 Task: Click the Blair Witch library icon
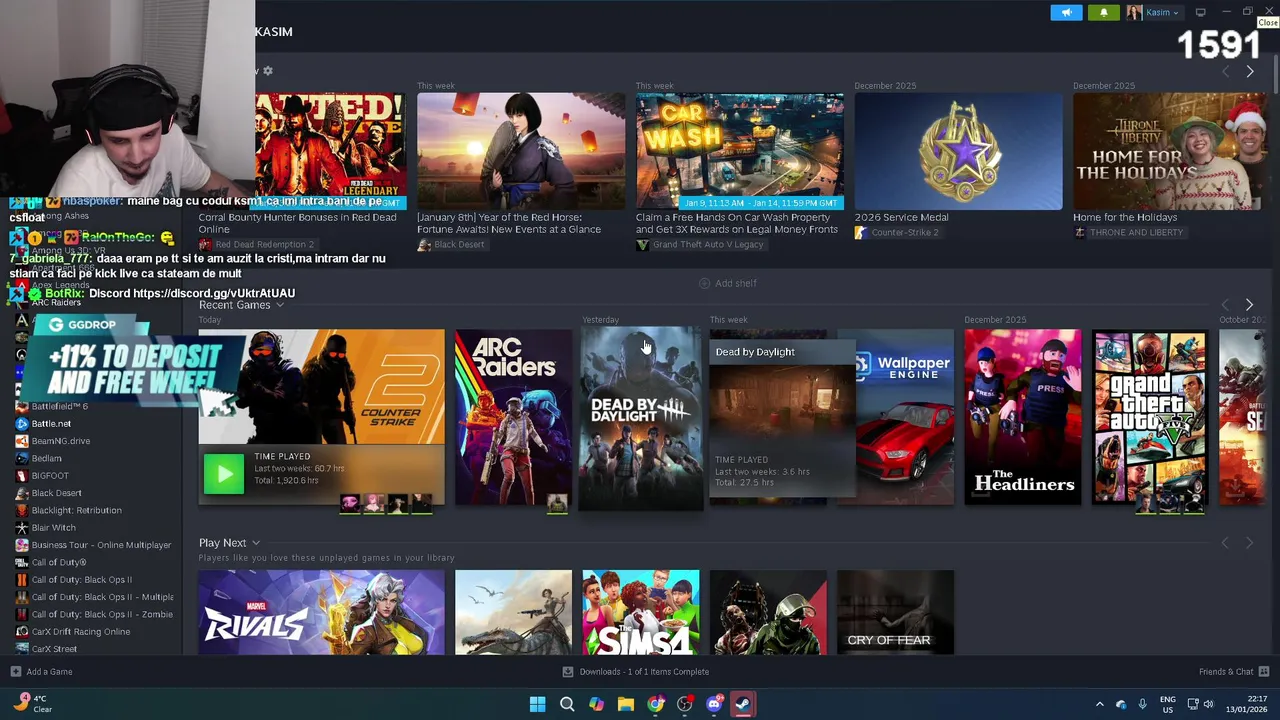point(22,528)
